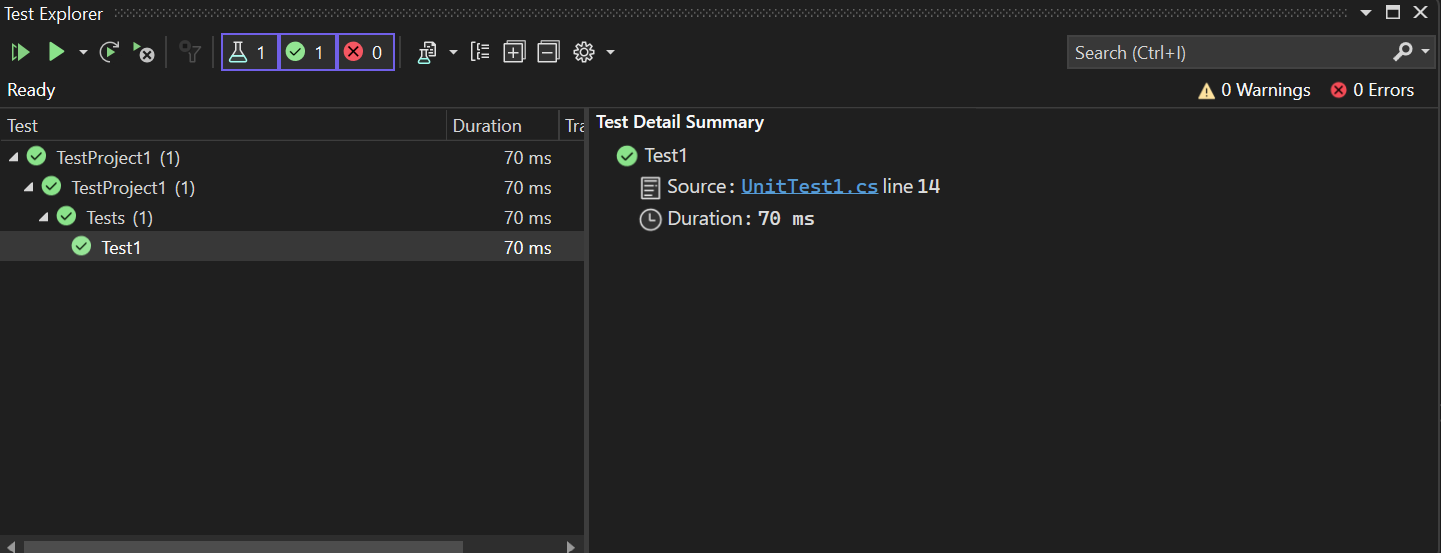Open the UnitTest1.cs source link

809,187
